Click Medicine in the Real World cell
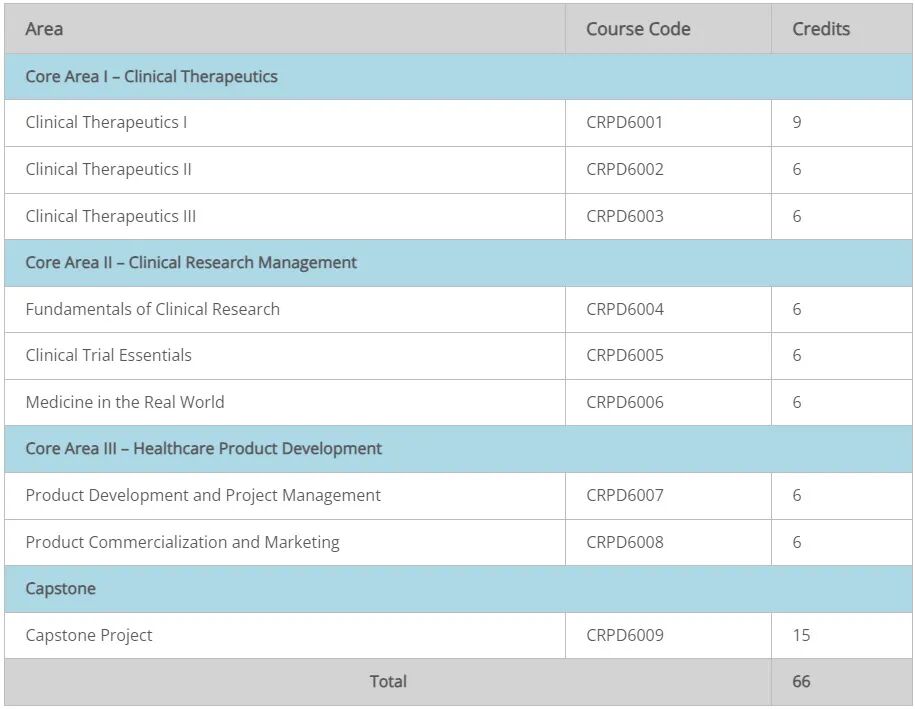The image size is (915, 709). pos(125,402)
